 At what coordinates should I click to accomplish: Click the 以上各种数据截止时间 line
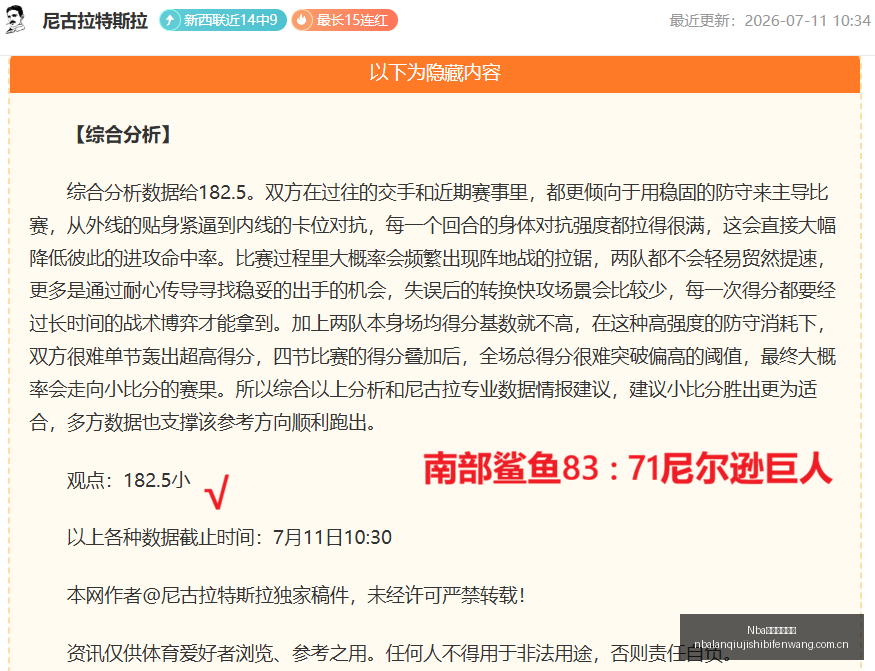pyautogui.click(x=229, y=537)
